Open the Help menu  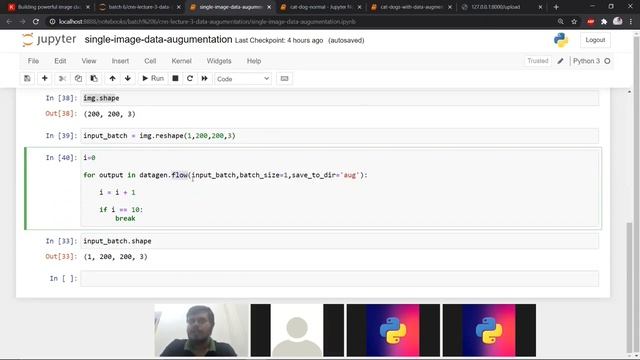(253, 61)
